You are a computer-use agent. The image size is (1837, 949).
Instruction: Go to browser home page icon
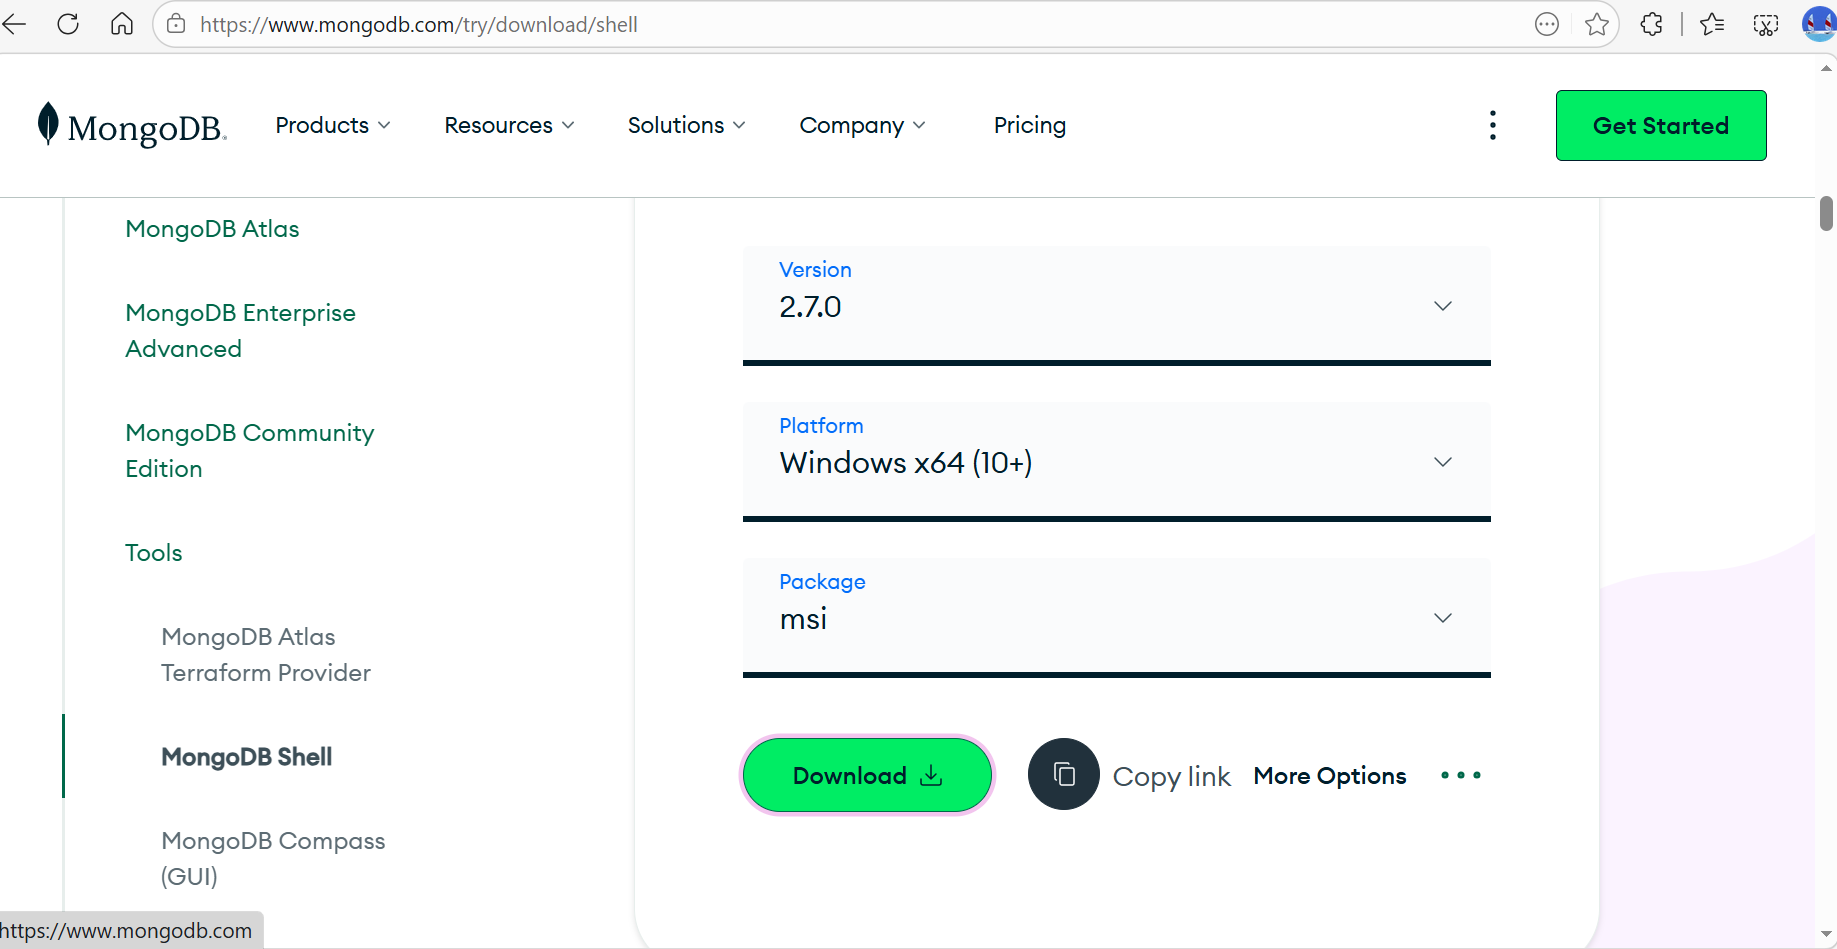(x=122, y=24)
